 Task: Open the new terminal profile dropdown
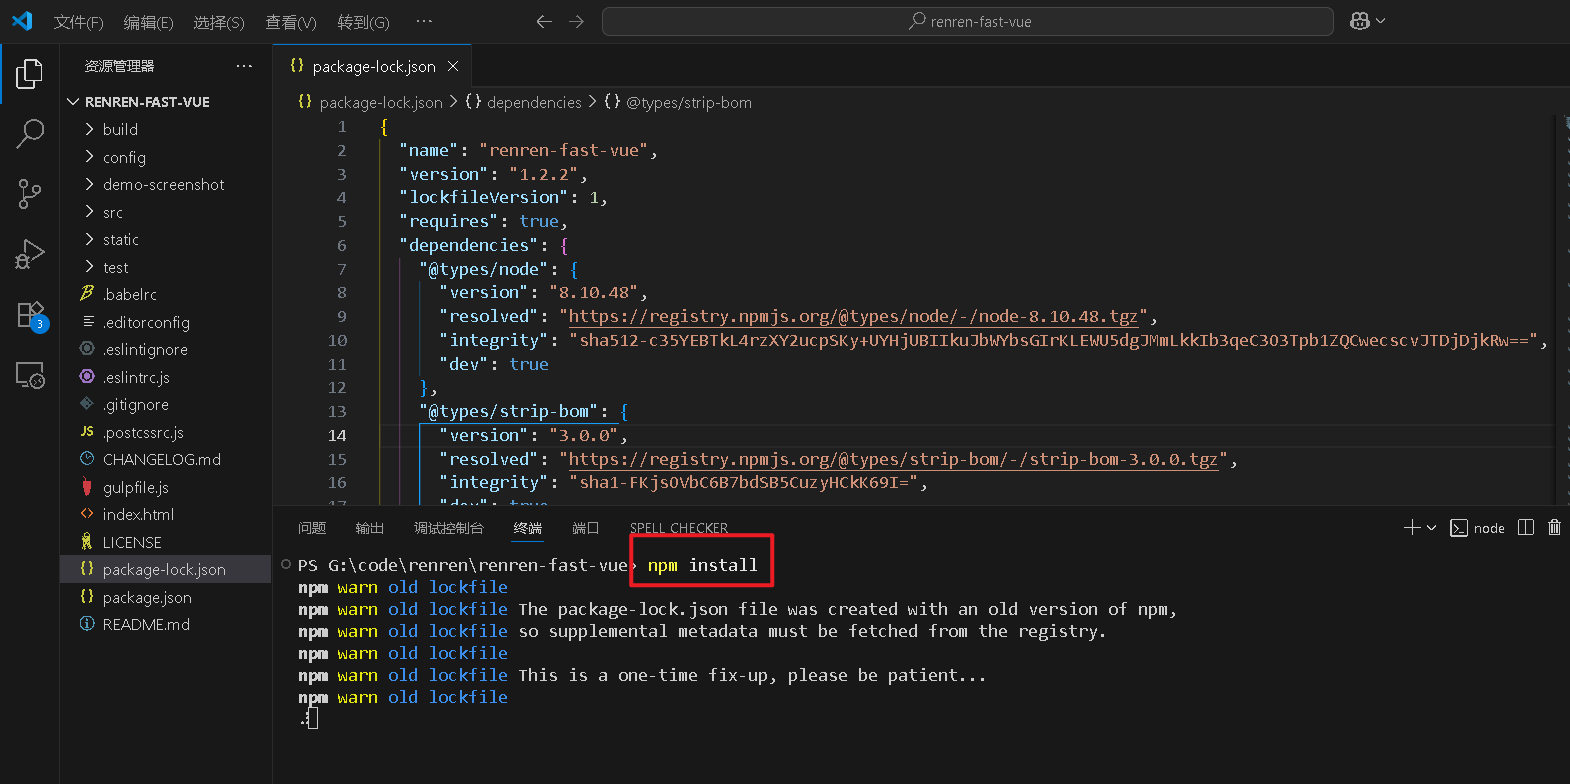1432,527
